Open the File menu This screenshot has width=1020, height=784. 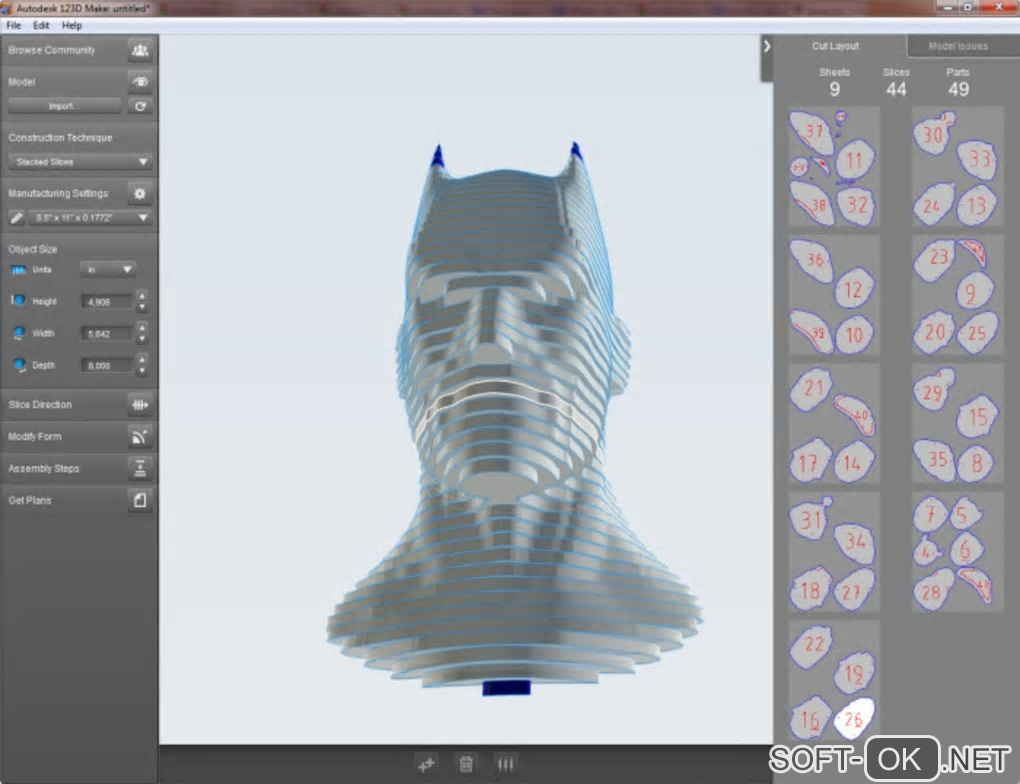pyautogui.click(x=14, y=25)
